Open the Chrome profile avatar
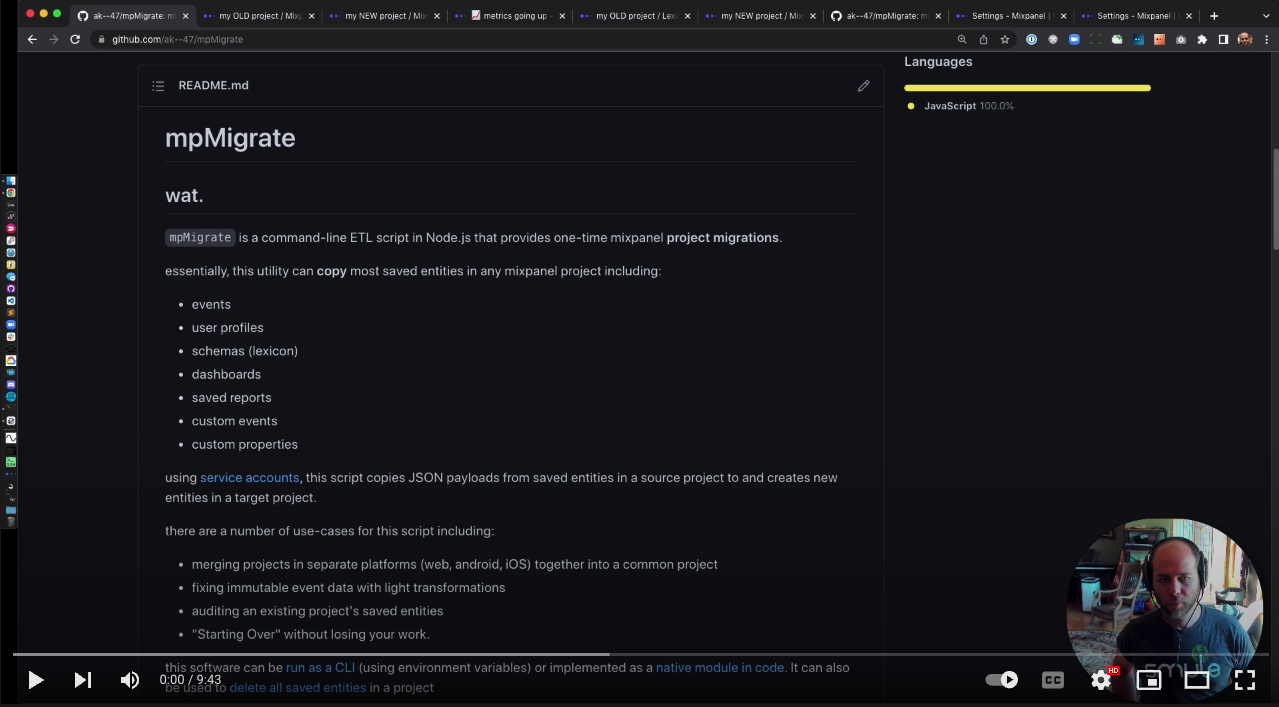Viewport: 1279px width, 707px height. (1245, 39)
